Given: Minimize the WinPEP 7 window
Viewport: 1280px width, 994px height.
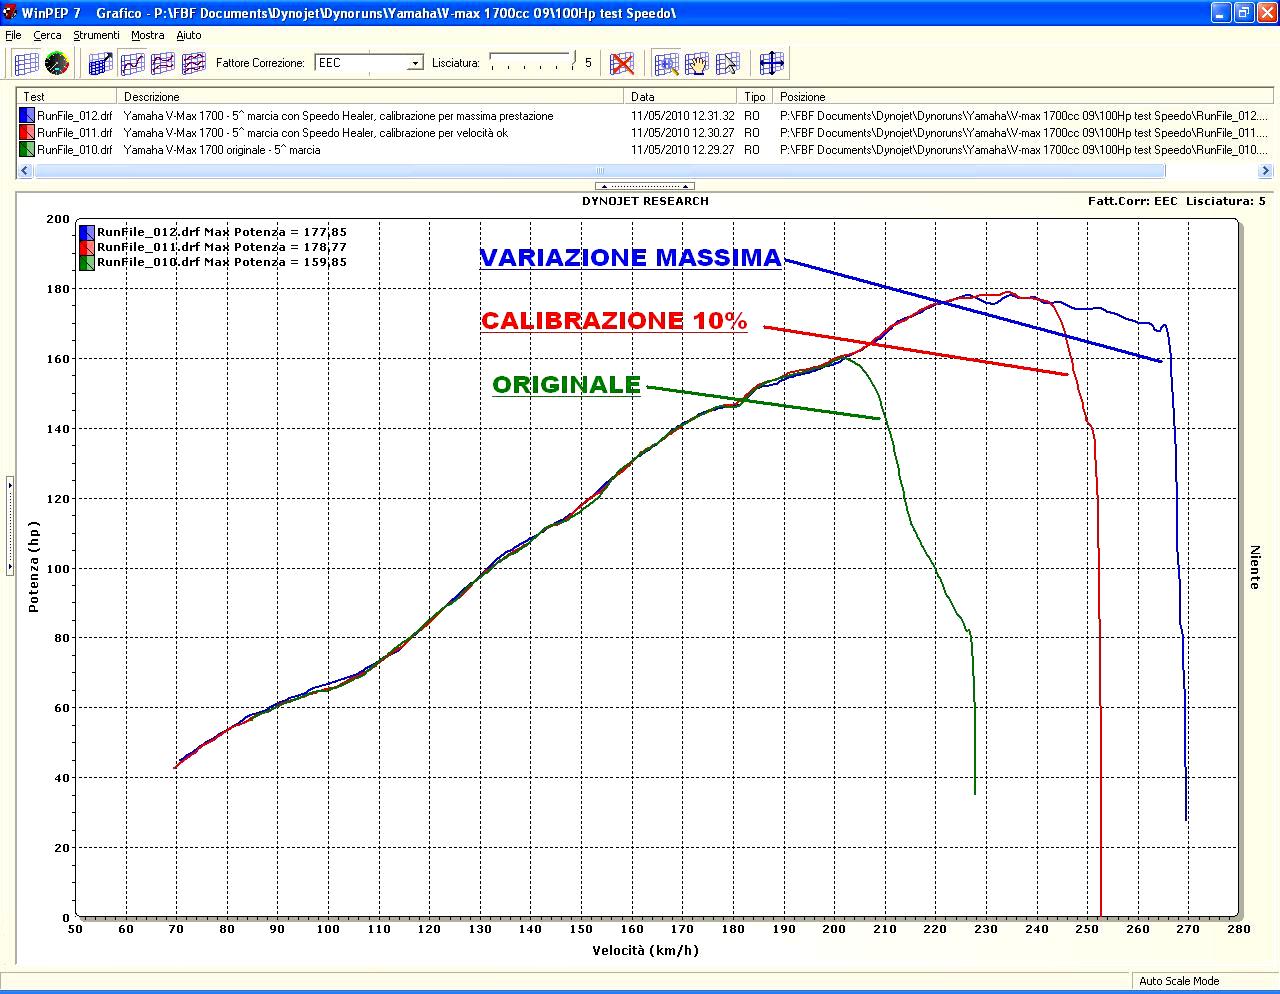Looking at the screenshot, I should click(1221, 13).
